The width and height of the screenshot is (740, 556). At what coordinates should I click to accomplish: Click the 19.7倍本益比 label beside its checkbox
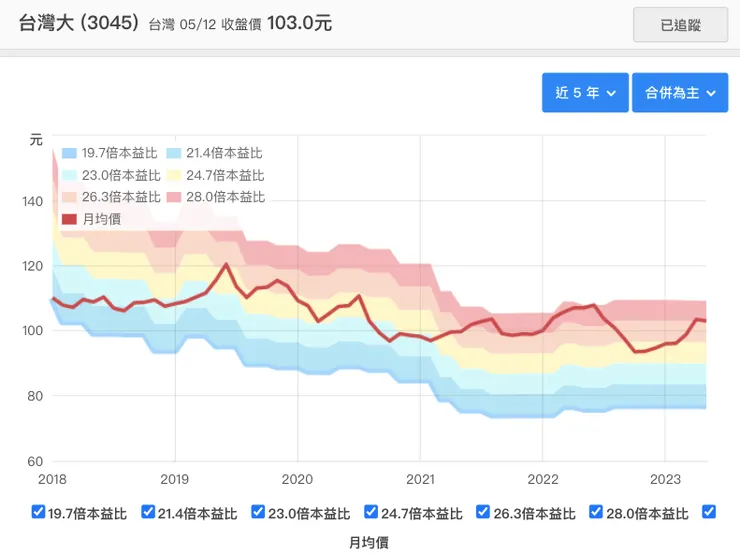point(87,514)
